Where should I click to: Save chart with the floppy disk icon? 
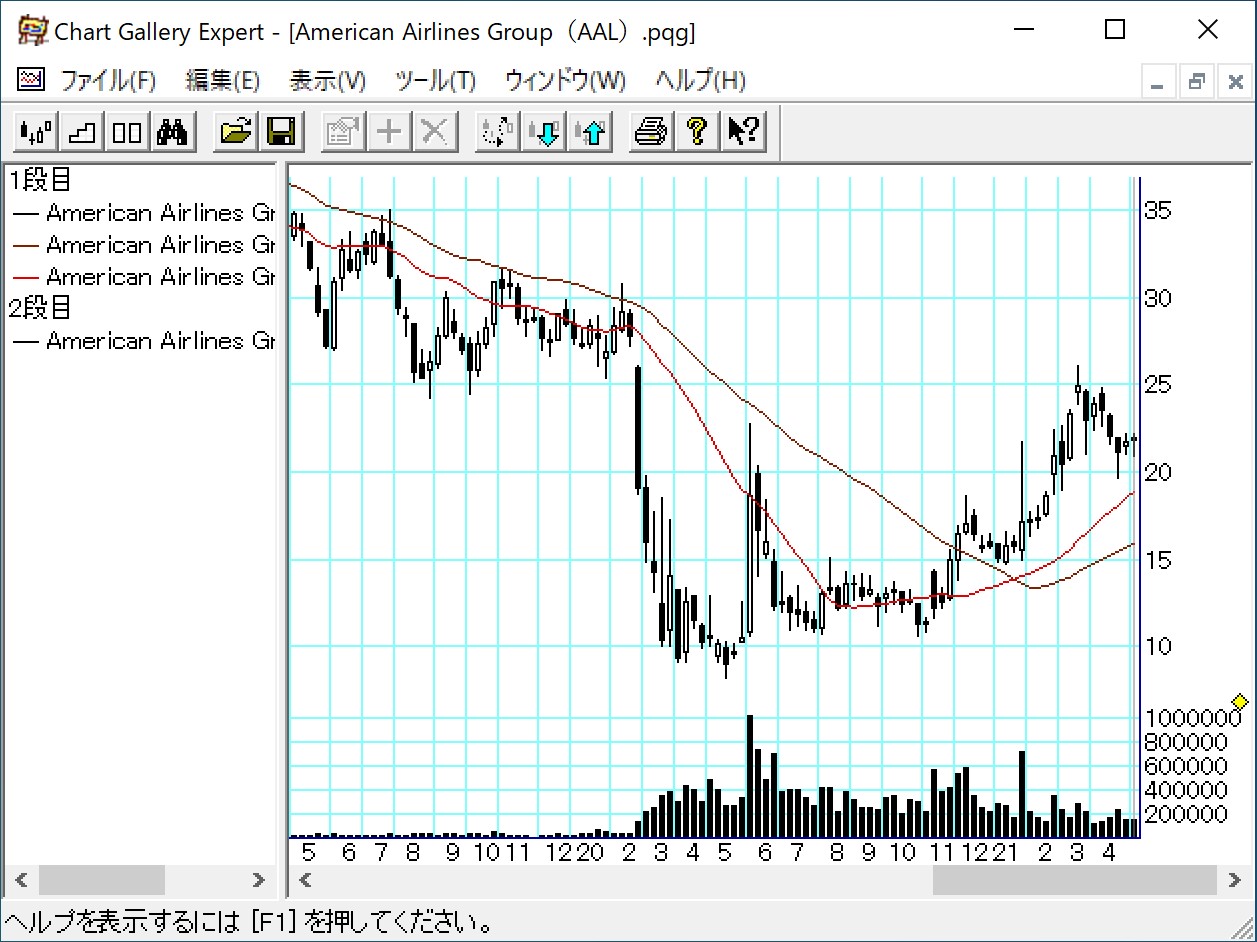pyautogui.click(x=281, y=132)
